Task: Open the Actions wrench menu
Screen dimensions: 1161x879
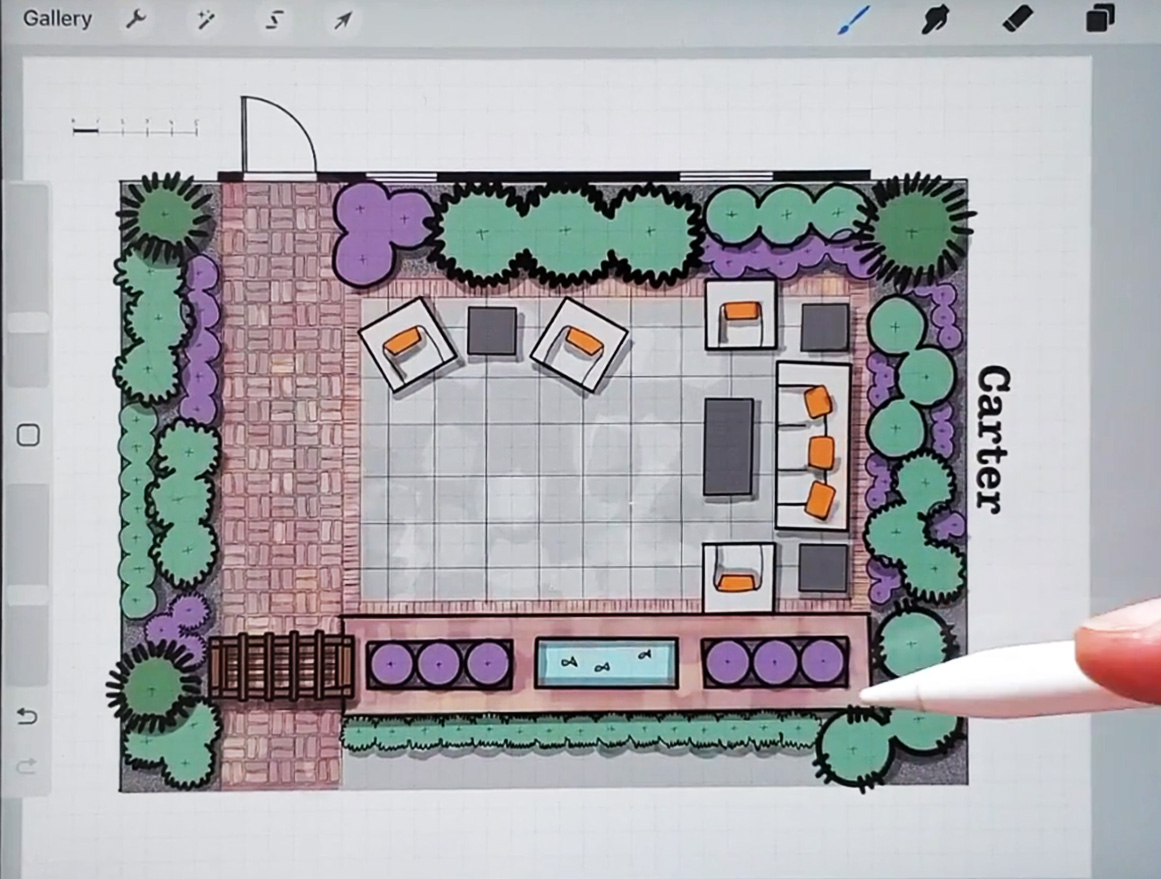Action: tap(138, 20)
